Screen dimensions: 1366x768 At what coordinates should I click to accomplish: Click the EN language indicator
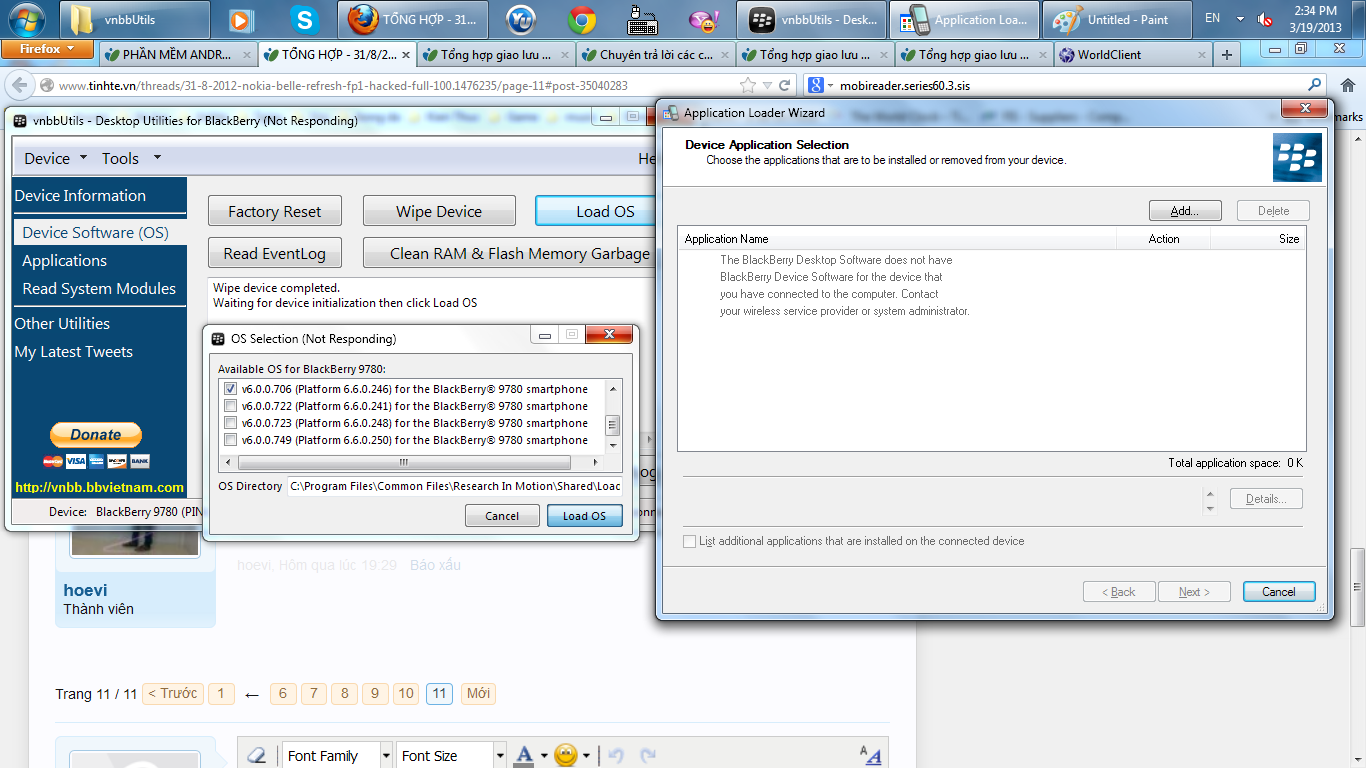point(1212,18)
